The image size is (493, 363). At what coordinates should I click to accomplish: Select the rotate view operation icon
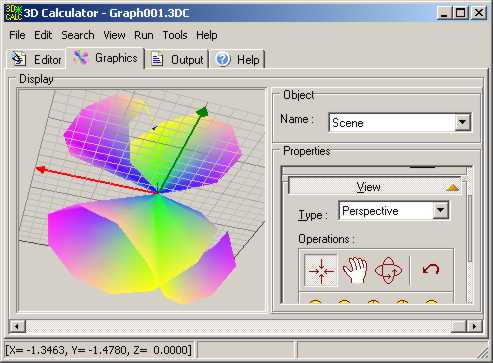click(x=388, y=270)
